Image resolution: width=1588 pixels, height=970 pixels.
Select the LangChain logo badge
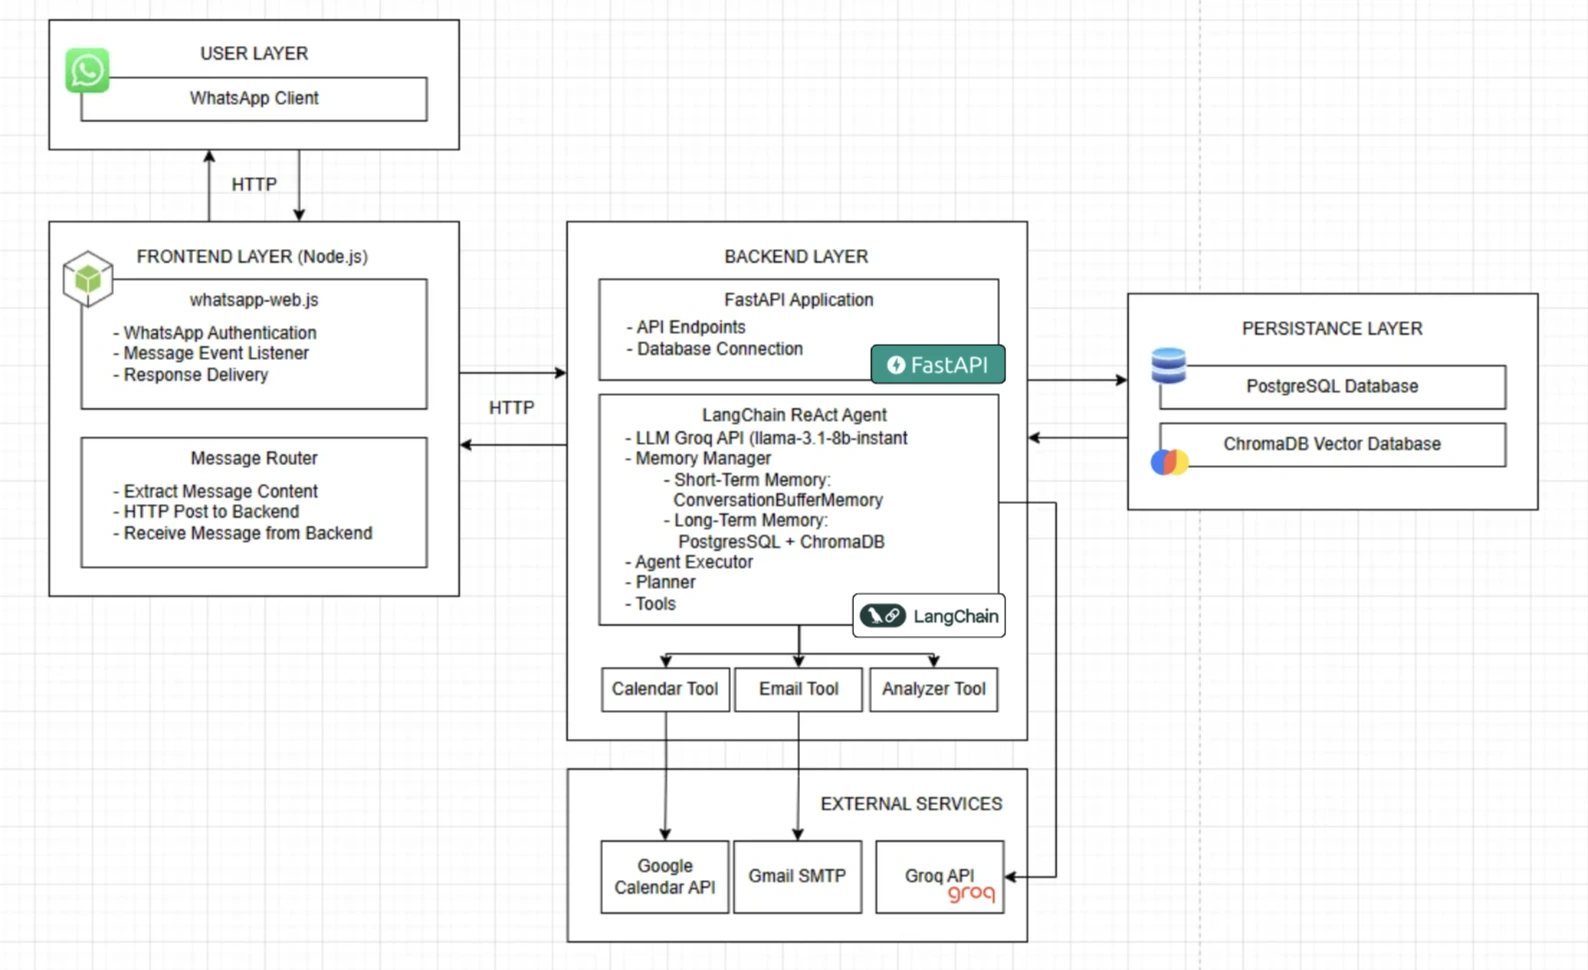tap(929, 616)
